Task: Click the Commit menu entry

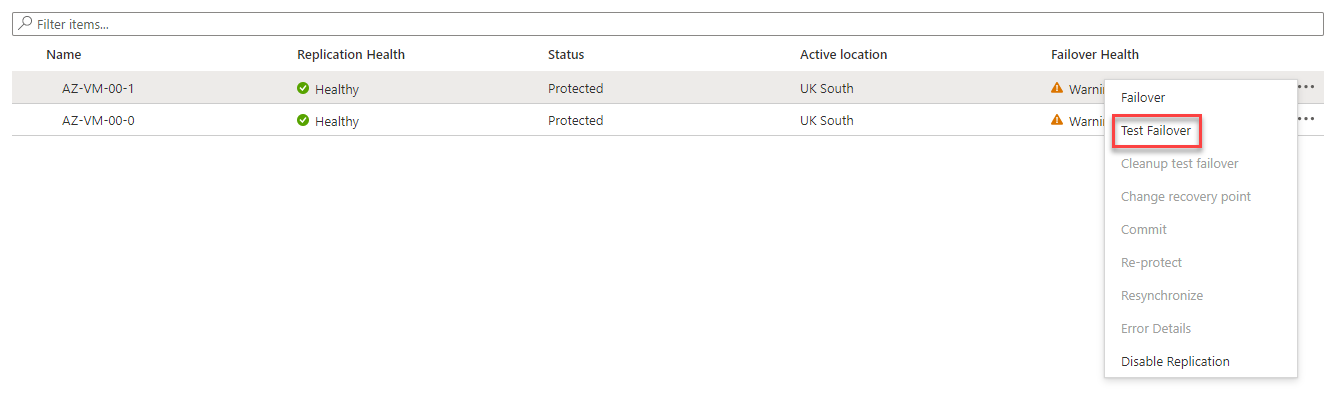Action: (1144, 230)
